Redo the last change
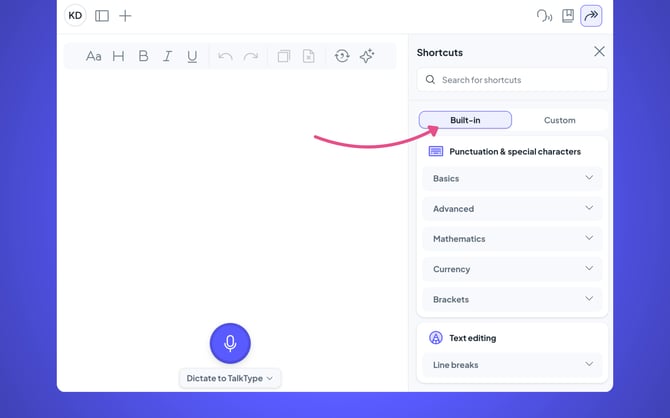The width and height of the screenshot is (670, 418). (250, 56)
